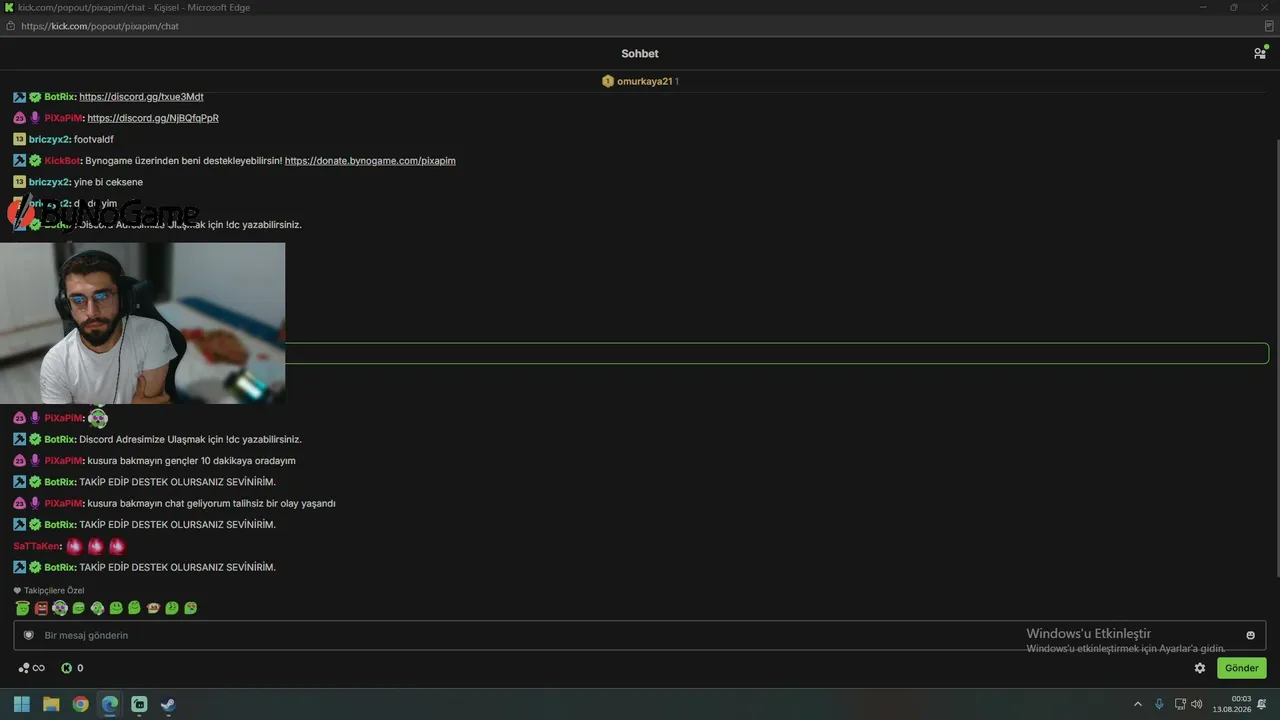Screen dimensions: 1280x720
Task: Click the last 'TAKİP EDİP DESTEK OLURSANIZ' message
Action: pos(177,568)
